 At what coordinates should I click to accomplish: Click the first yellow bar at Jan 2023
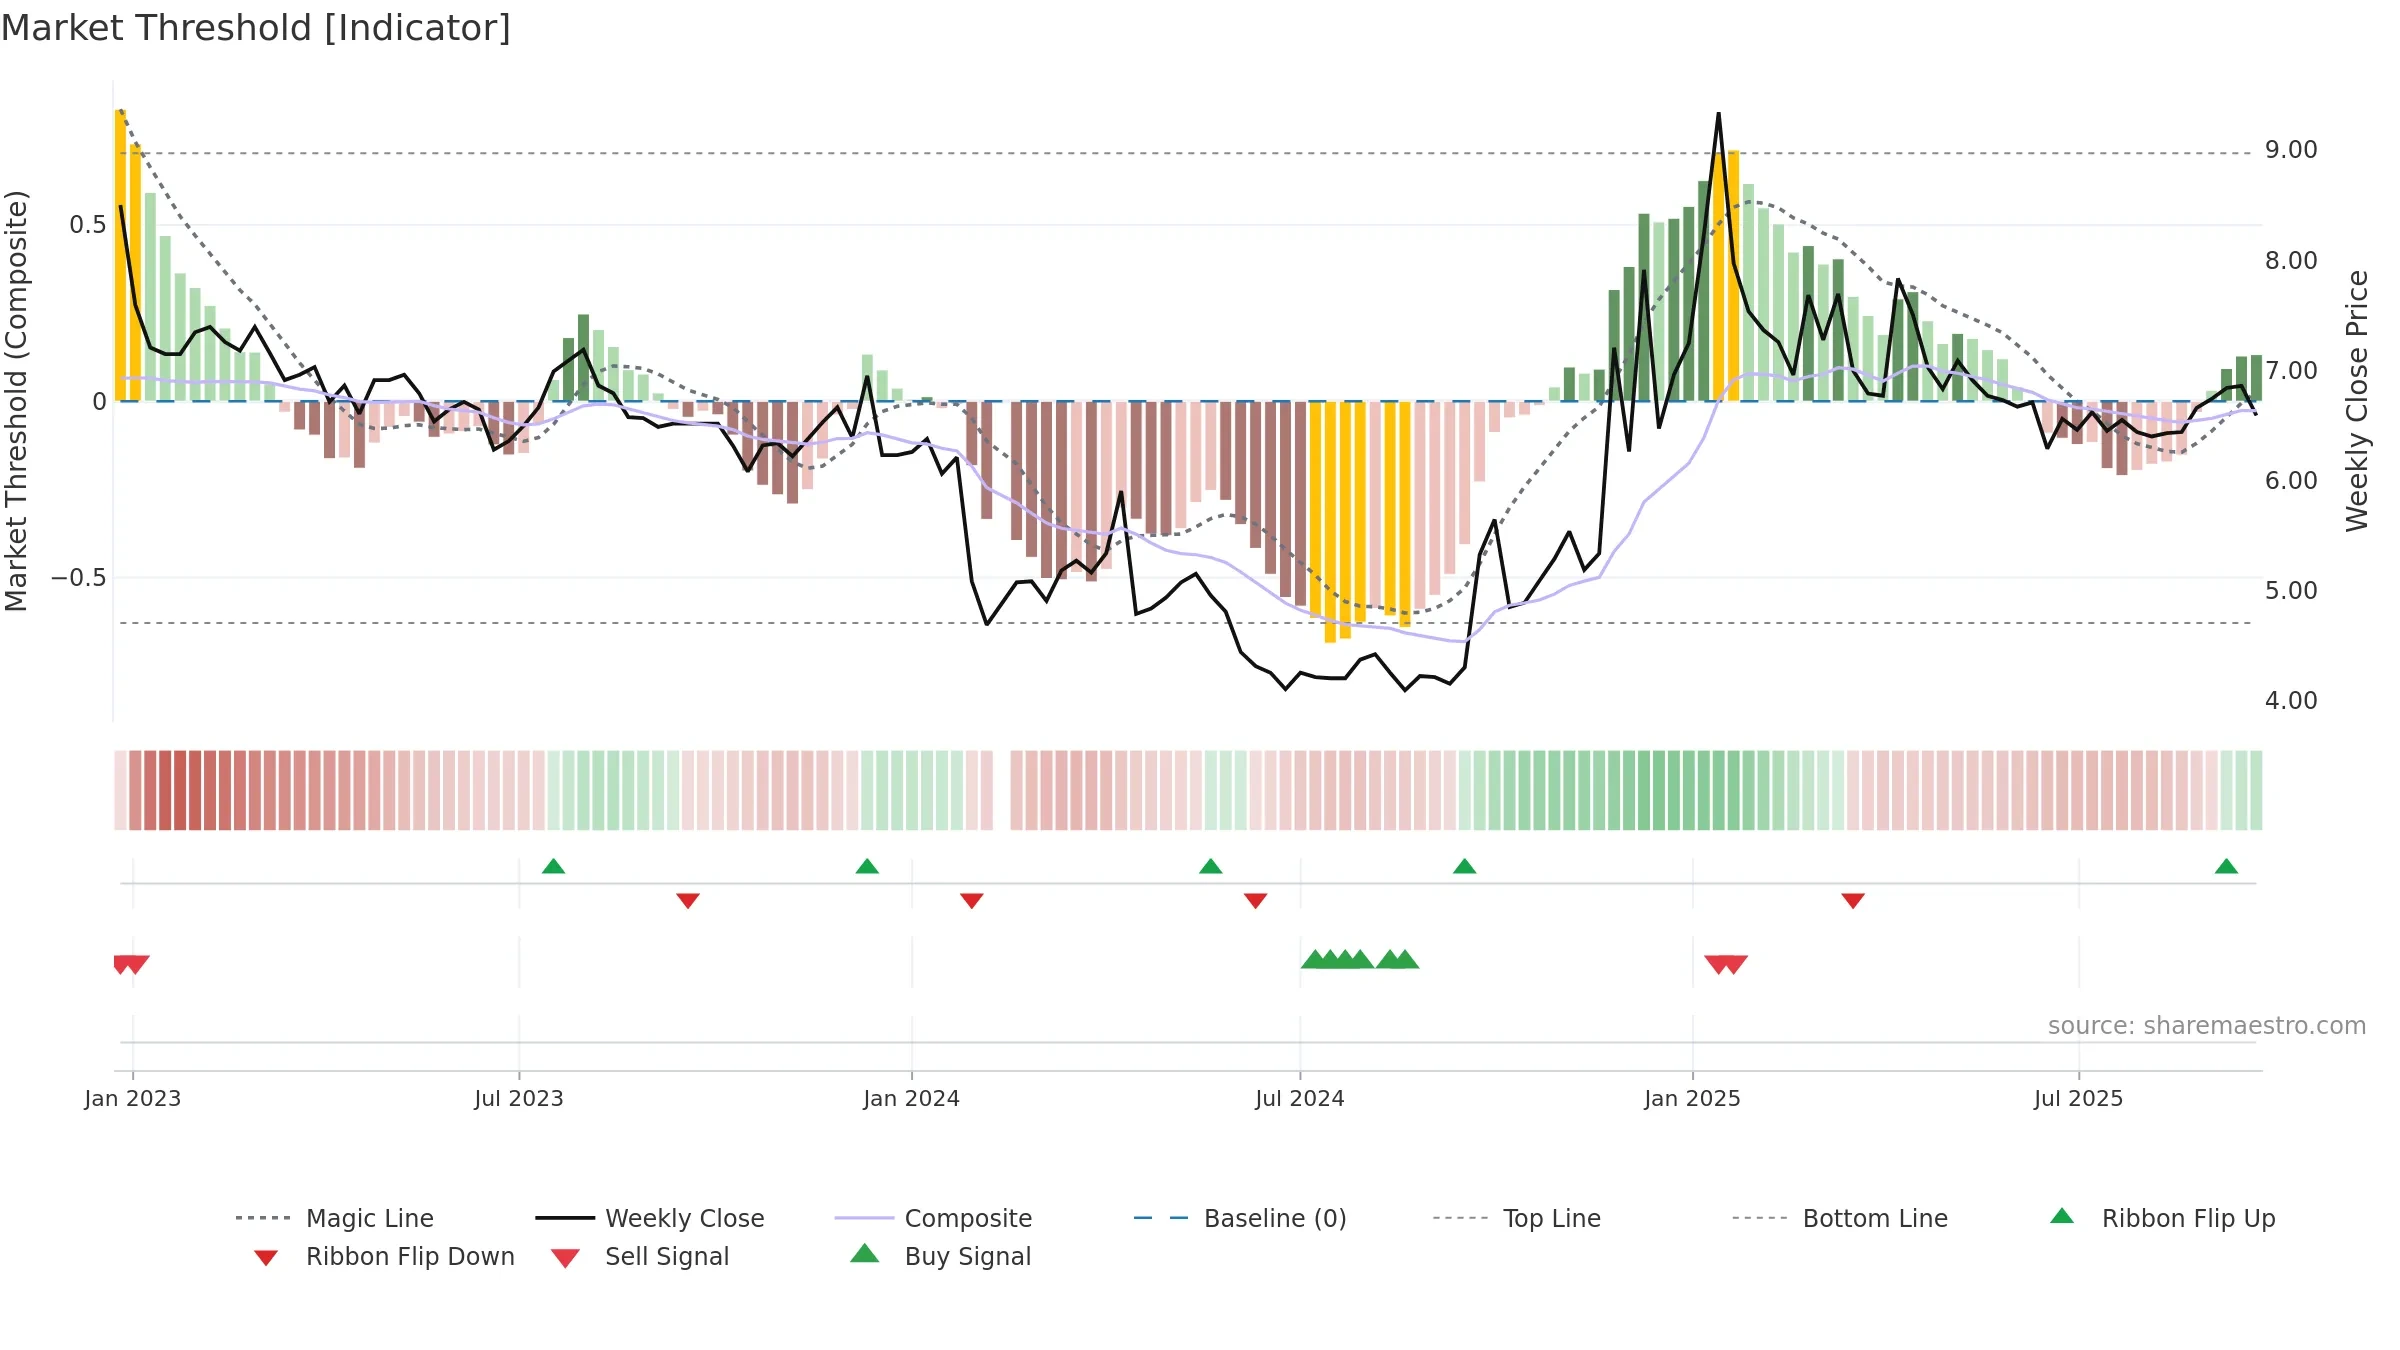(x=121, y=255)
